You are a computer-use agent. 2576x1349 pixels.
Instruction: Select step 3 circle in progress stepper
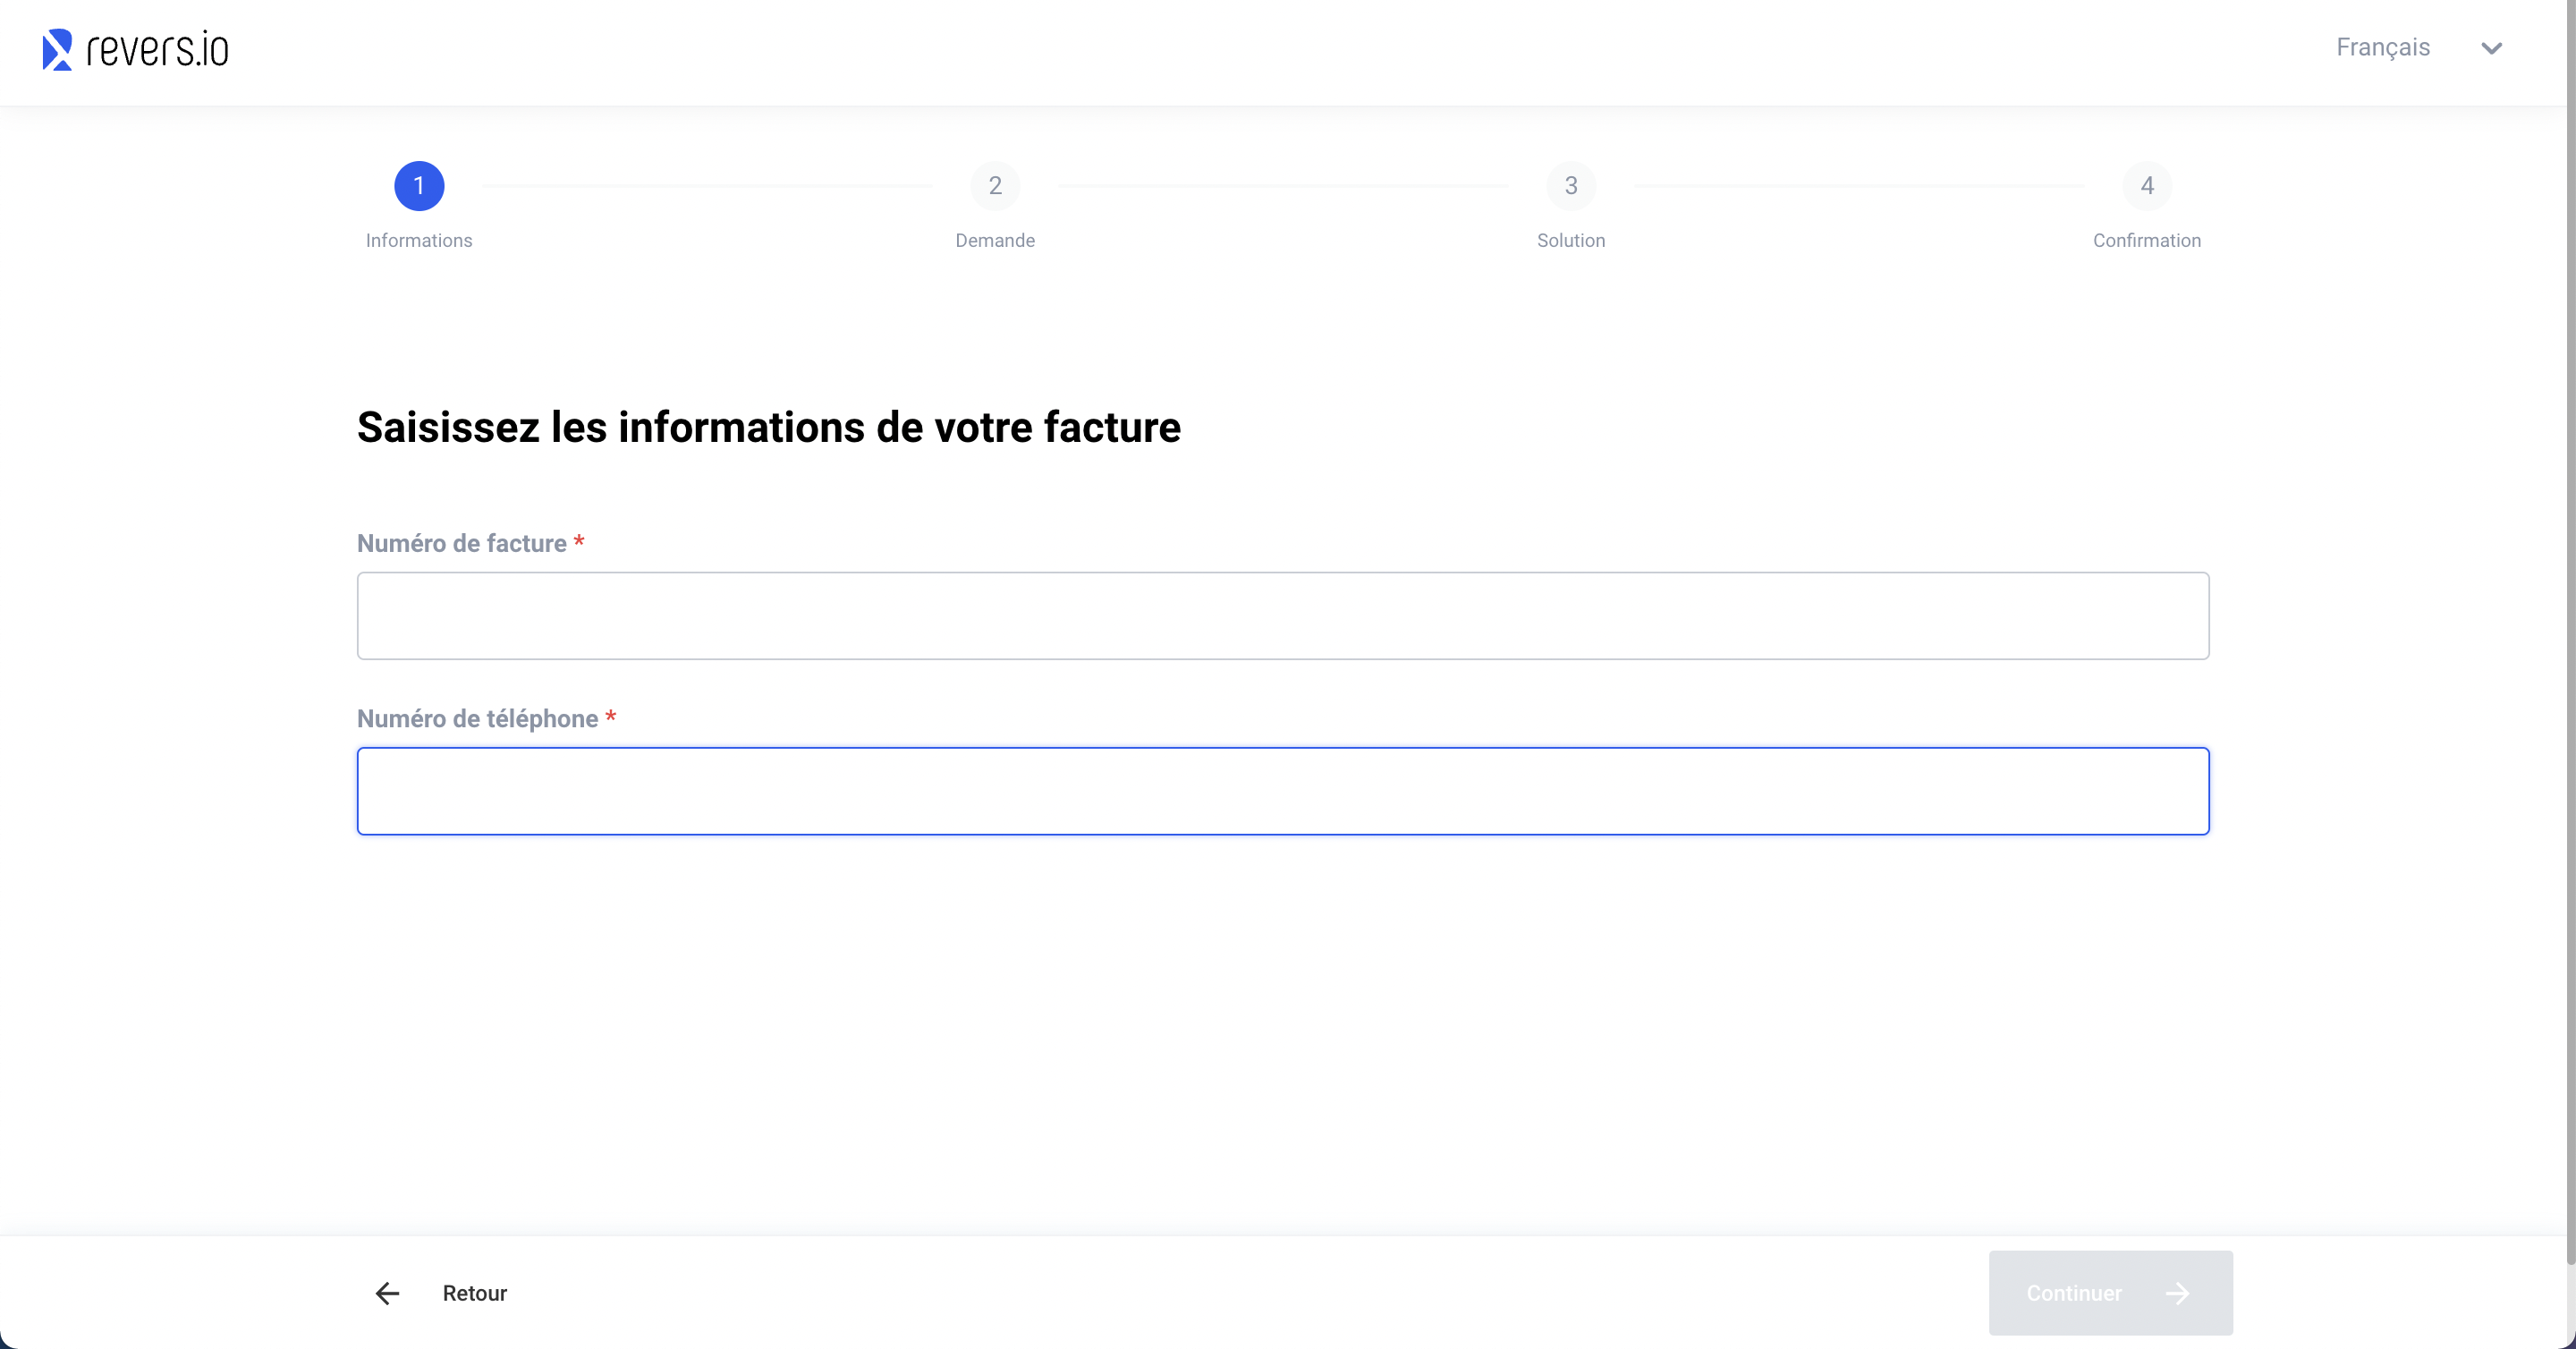click(x=1571, y=186)
